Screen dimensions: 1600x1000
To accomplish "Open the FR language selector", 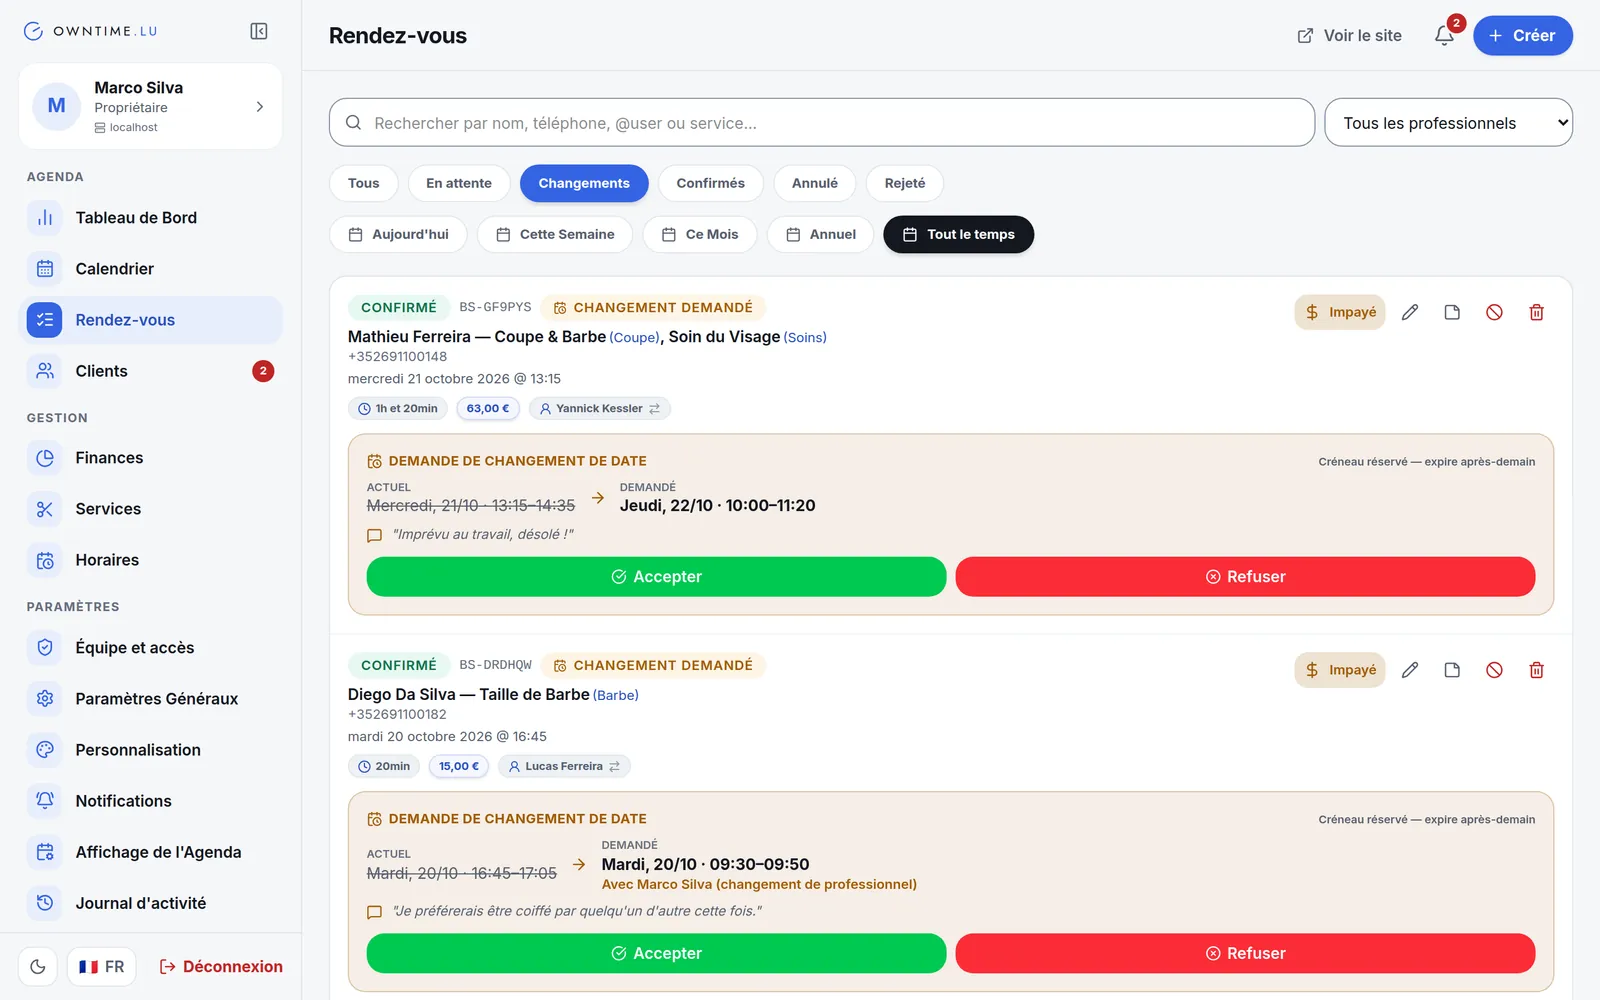I will tap(102, 967).
